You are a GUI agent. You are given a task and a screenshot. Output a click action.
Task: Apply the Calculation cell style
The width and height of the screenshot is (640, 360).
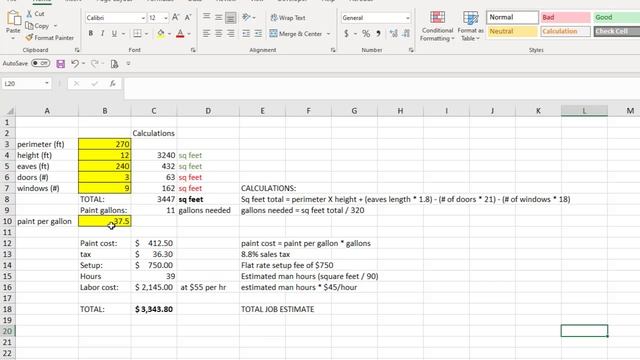point(565,31)
